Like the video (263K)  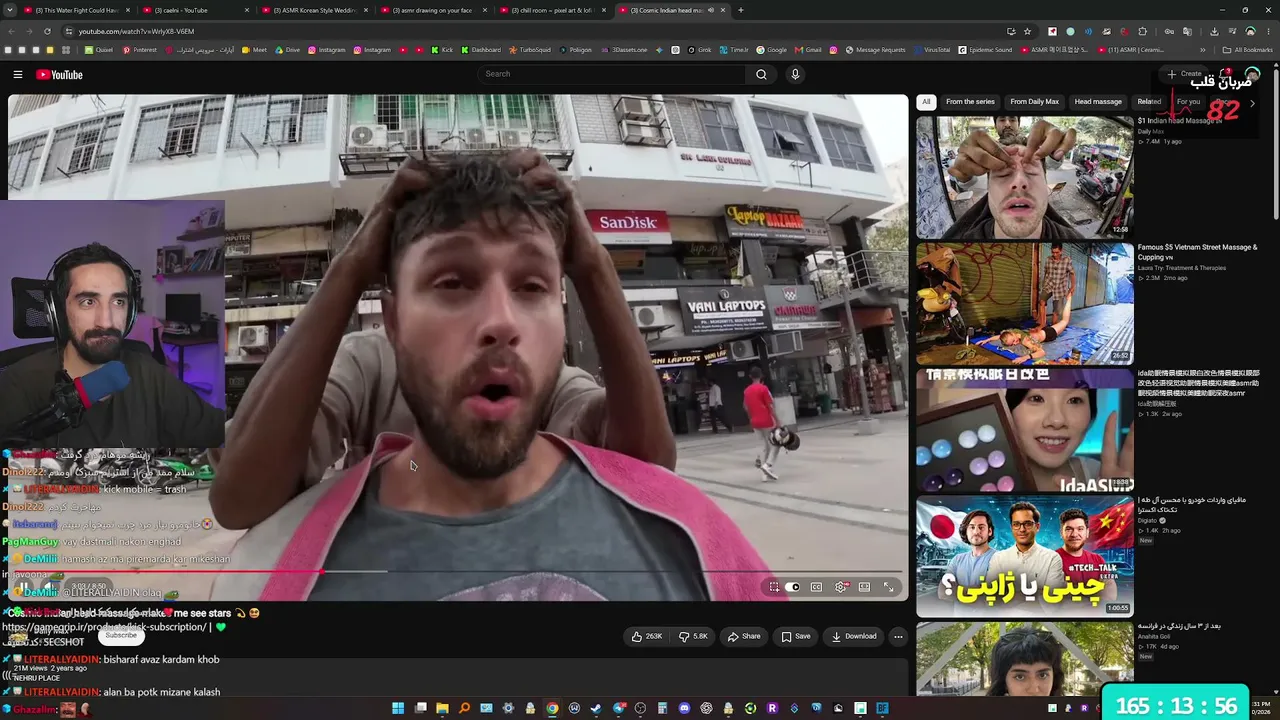pos(647,636)
